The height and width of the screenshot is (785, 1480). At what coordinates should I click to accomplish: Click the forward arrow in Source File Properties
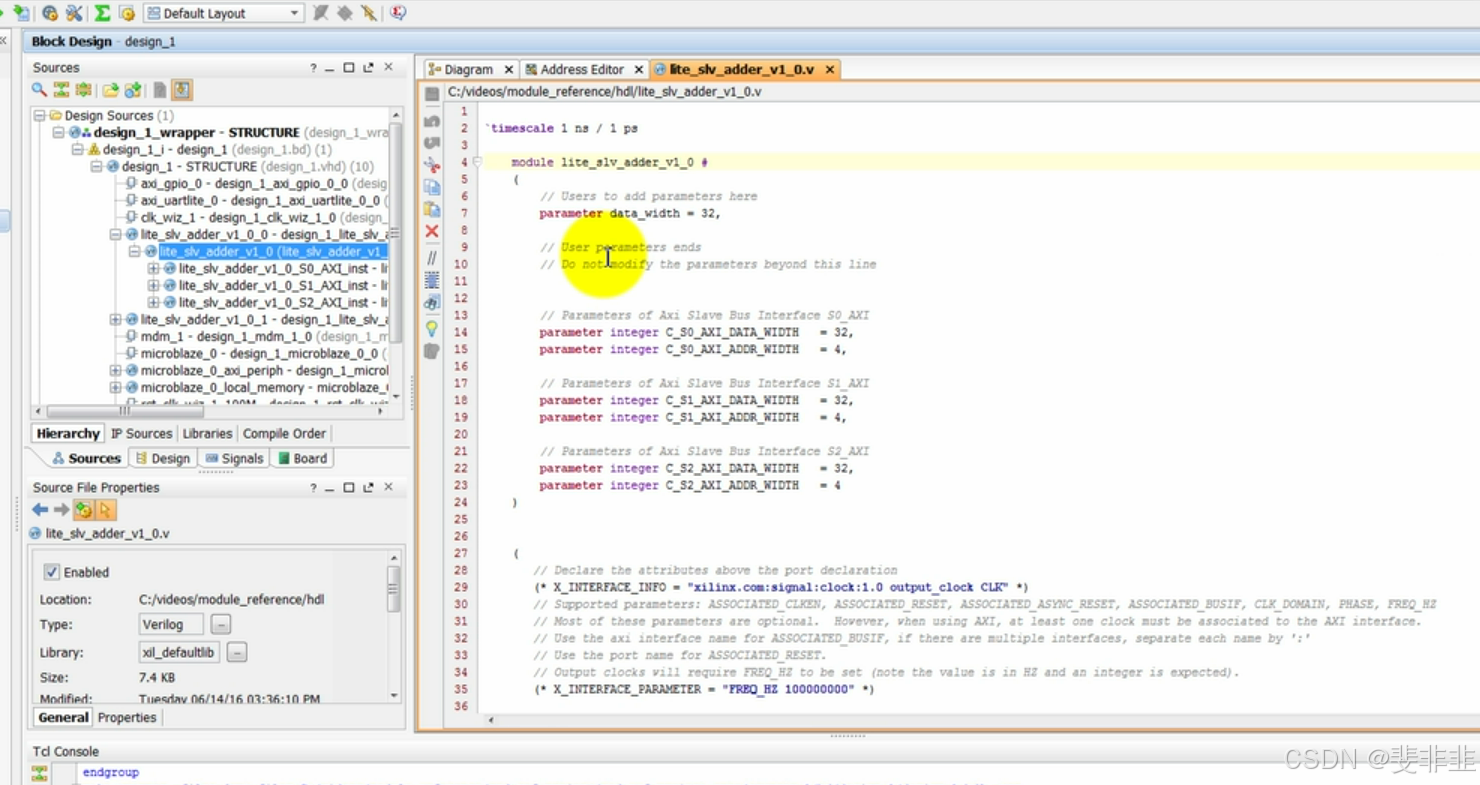point(61,510)
